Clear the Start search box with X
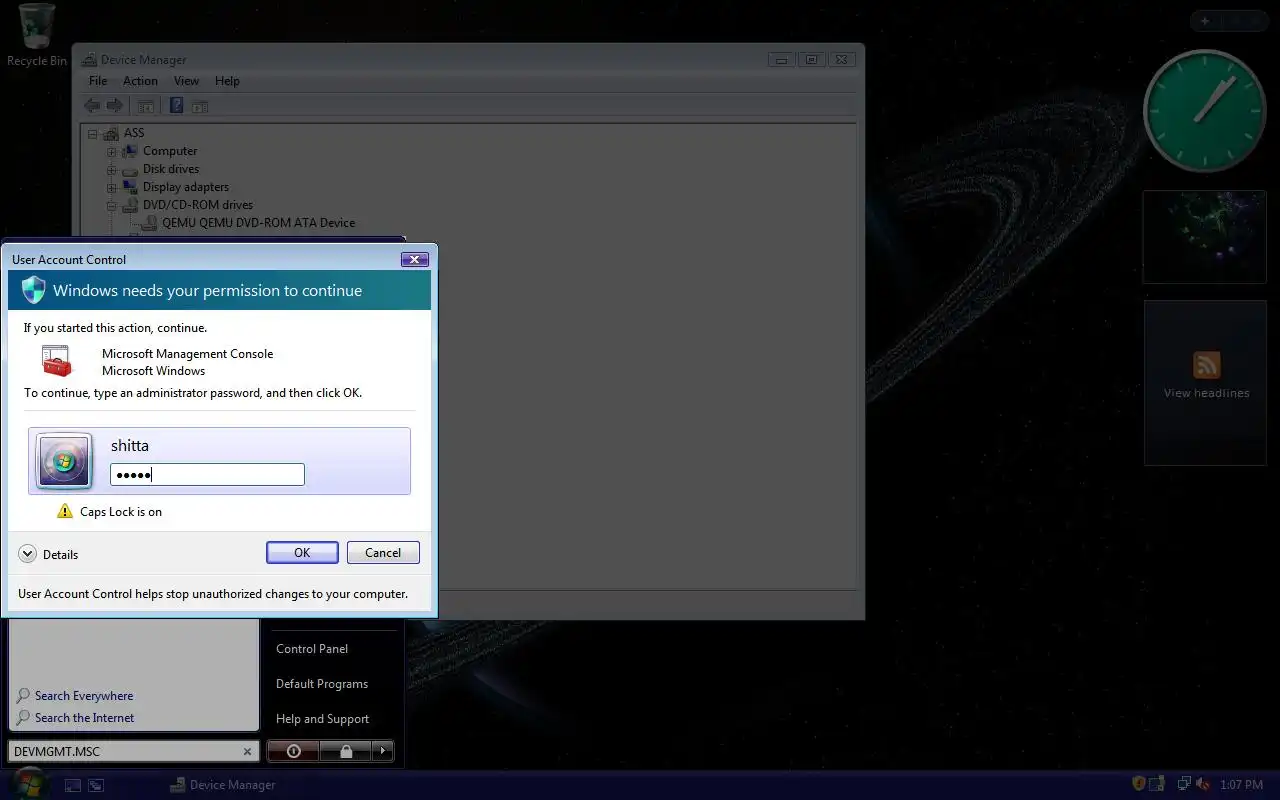 point(248,752)
